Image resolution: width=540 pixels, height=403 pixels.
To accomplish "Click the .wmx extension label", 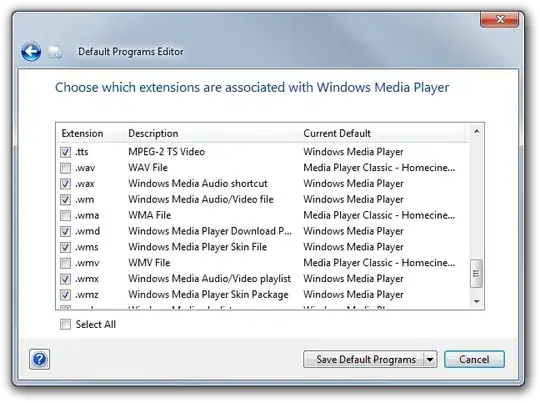I will pos(87,279).
